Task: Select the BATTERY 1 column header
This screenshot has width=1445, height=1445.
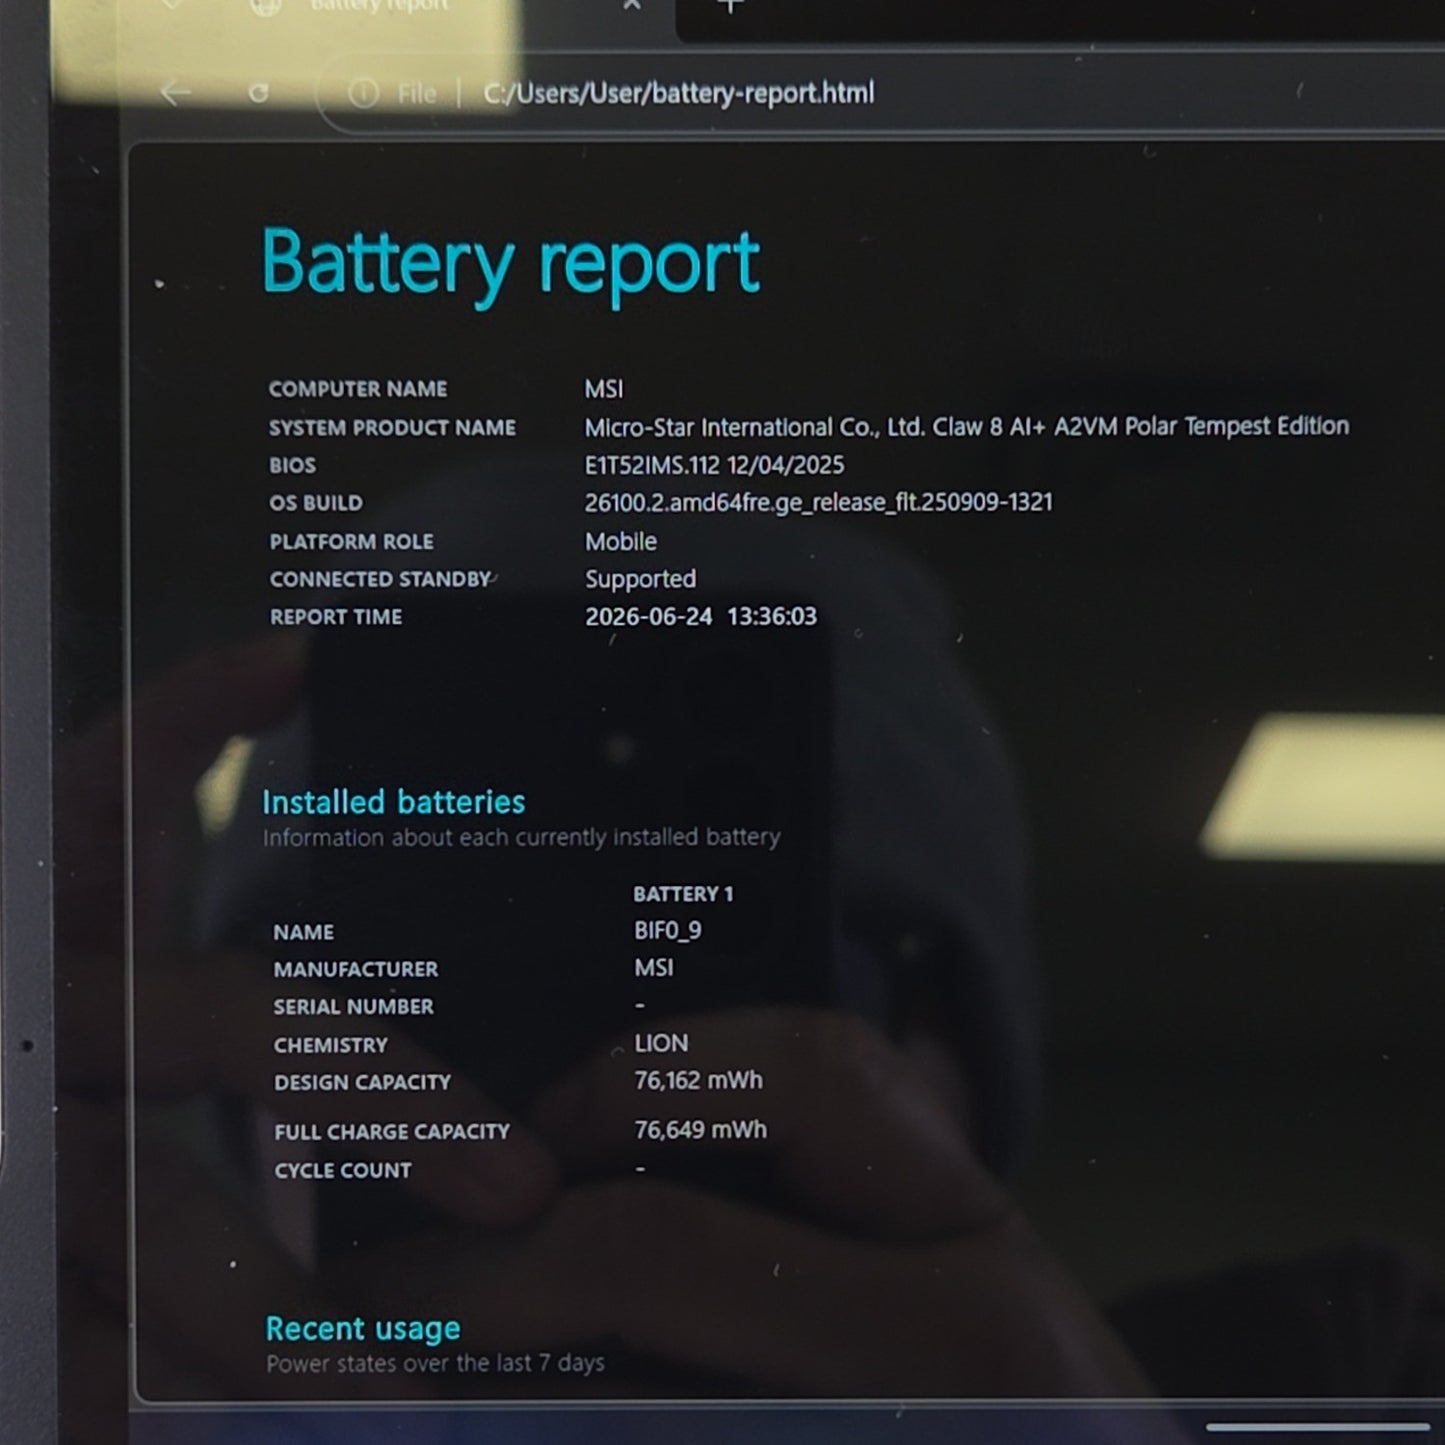Action: 683,894
